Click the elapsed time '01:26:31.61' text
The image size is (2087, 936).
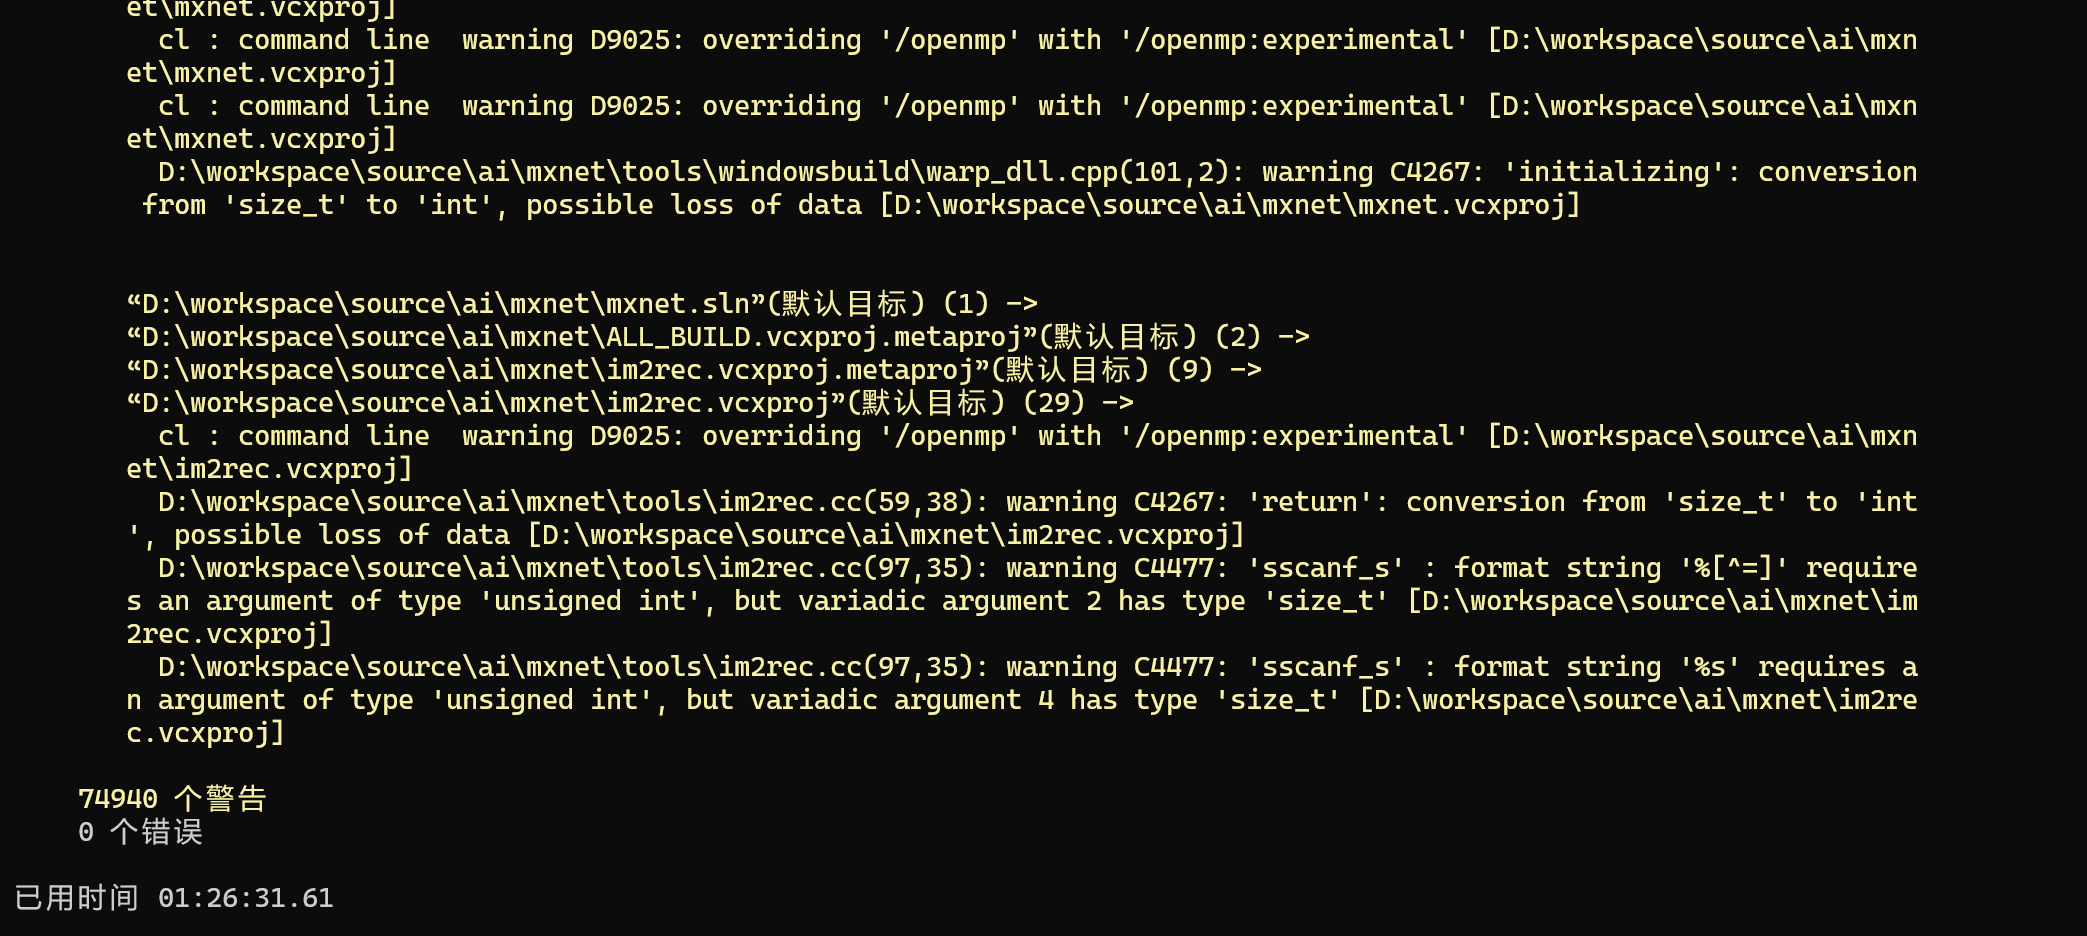point(246,898)
